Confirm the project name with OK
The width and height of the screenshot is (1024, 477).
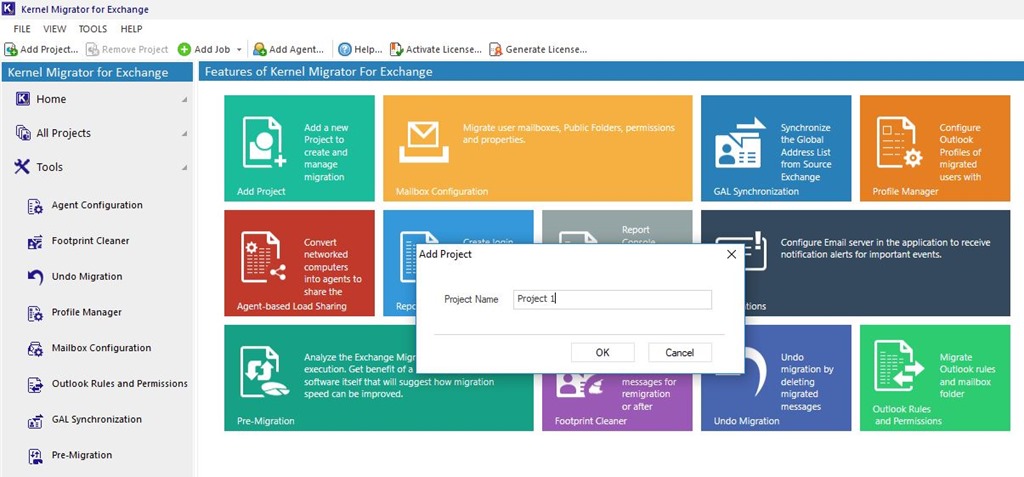[603, 352]
